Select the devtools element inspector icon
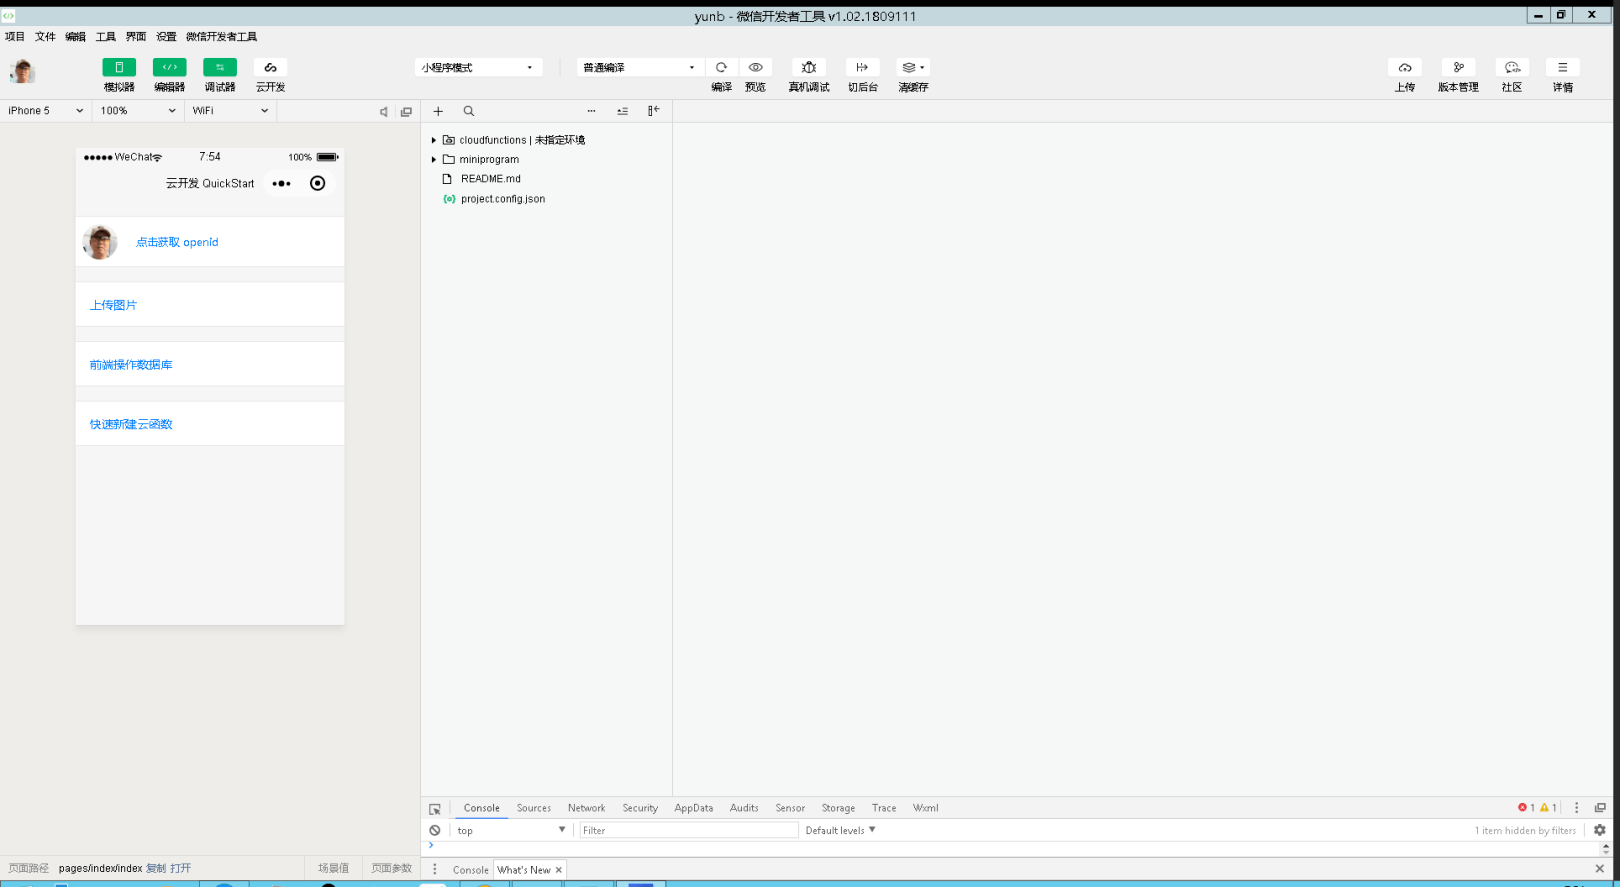Screen dimensions: 1620x887 pos(435,808)
